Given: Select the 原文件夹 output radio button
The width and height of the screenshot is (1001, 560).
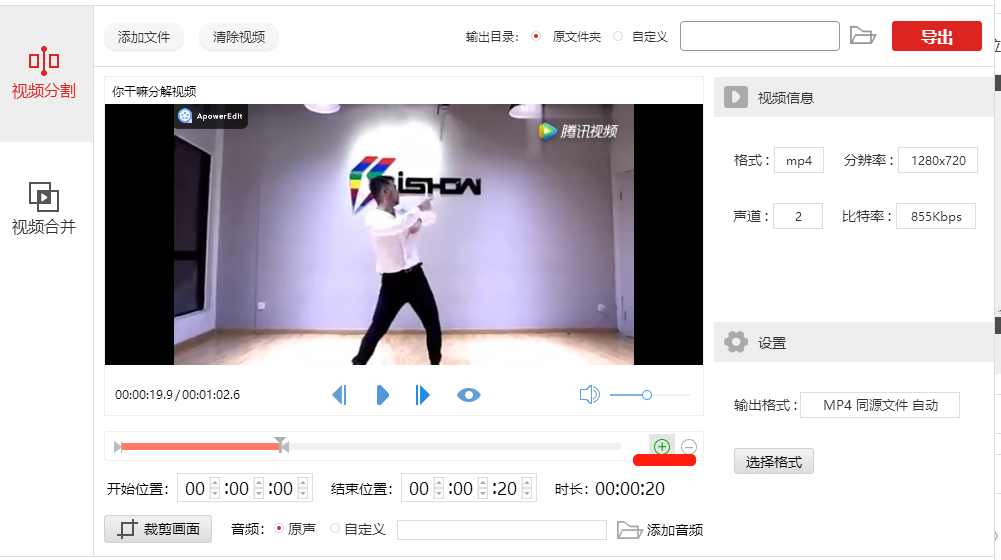Looking at the screenshot, I should click(x=536, y=36).
